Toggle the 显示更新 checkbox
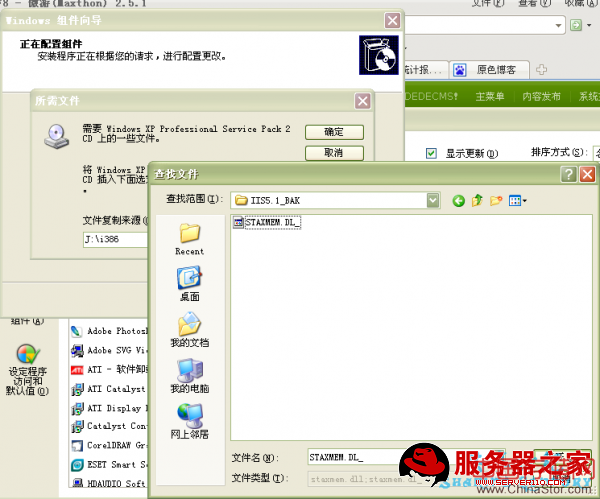Screen dimensions: 600x499 tap(431, 153)
